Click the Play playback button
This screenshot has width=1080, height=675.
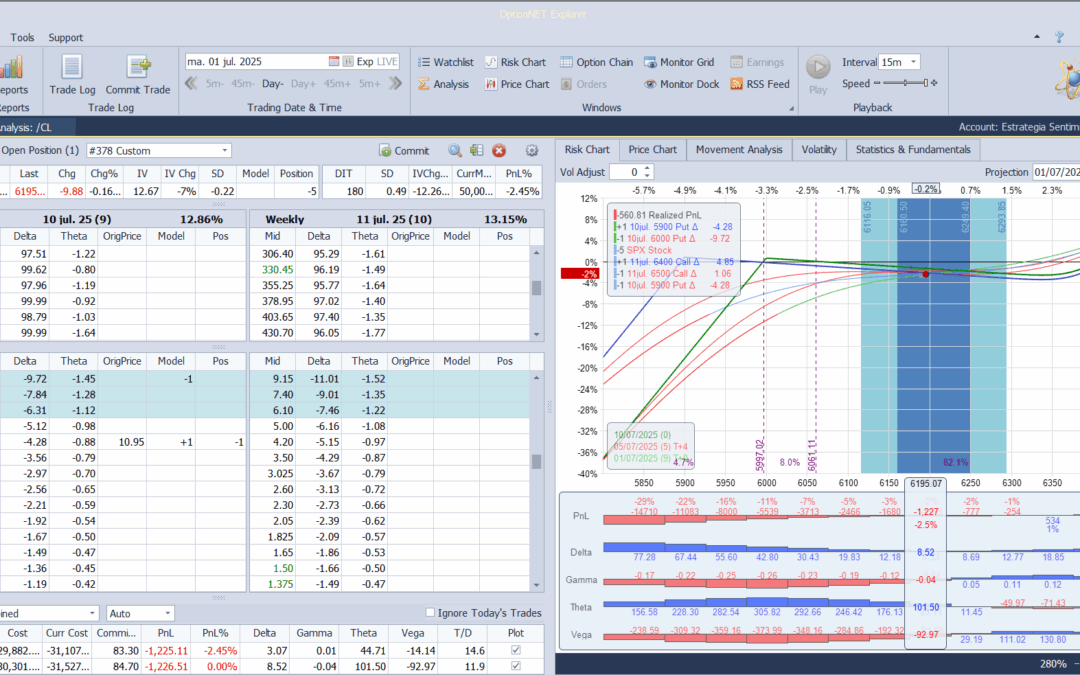coord(818,74)
